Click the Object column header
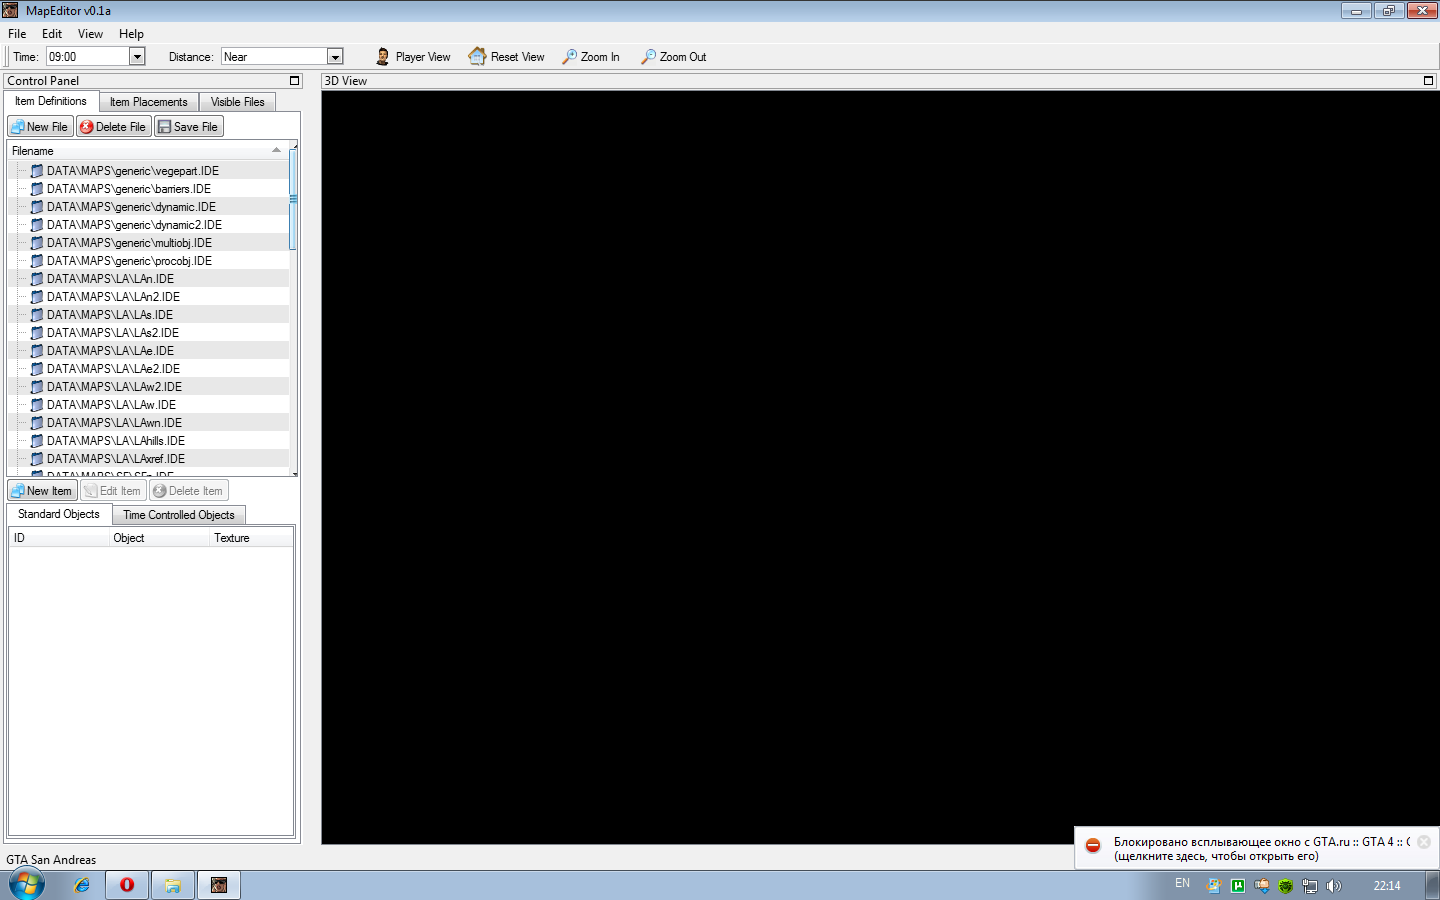This screenshot has width=1440, height=900. tap(159, 538)
